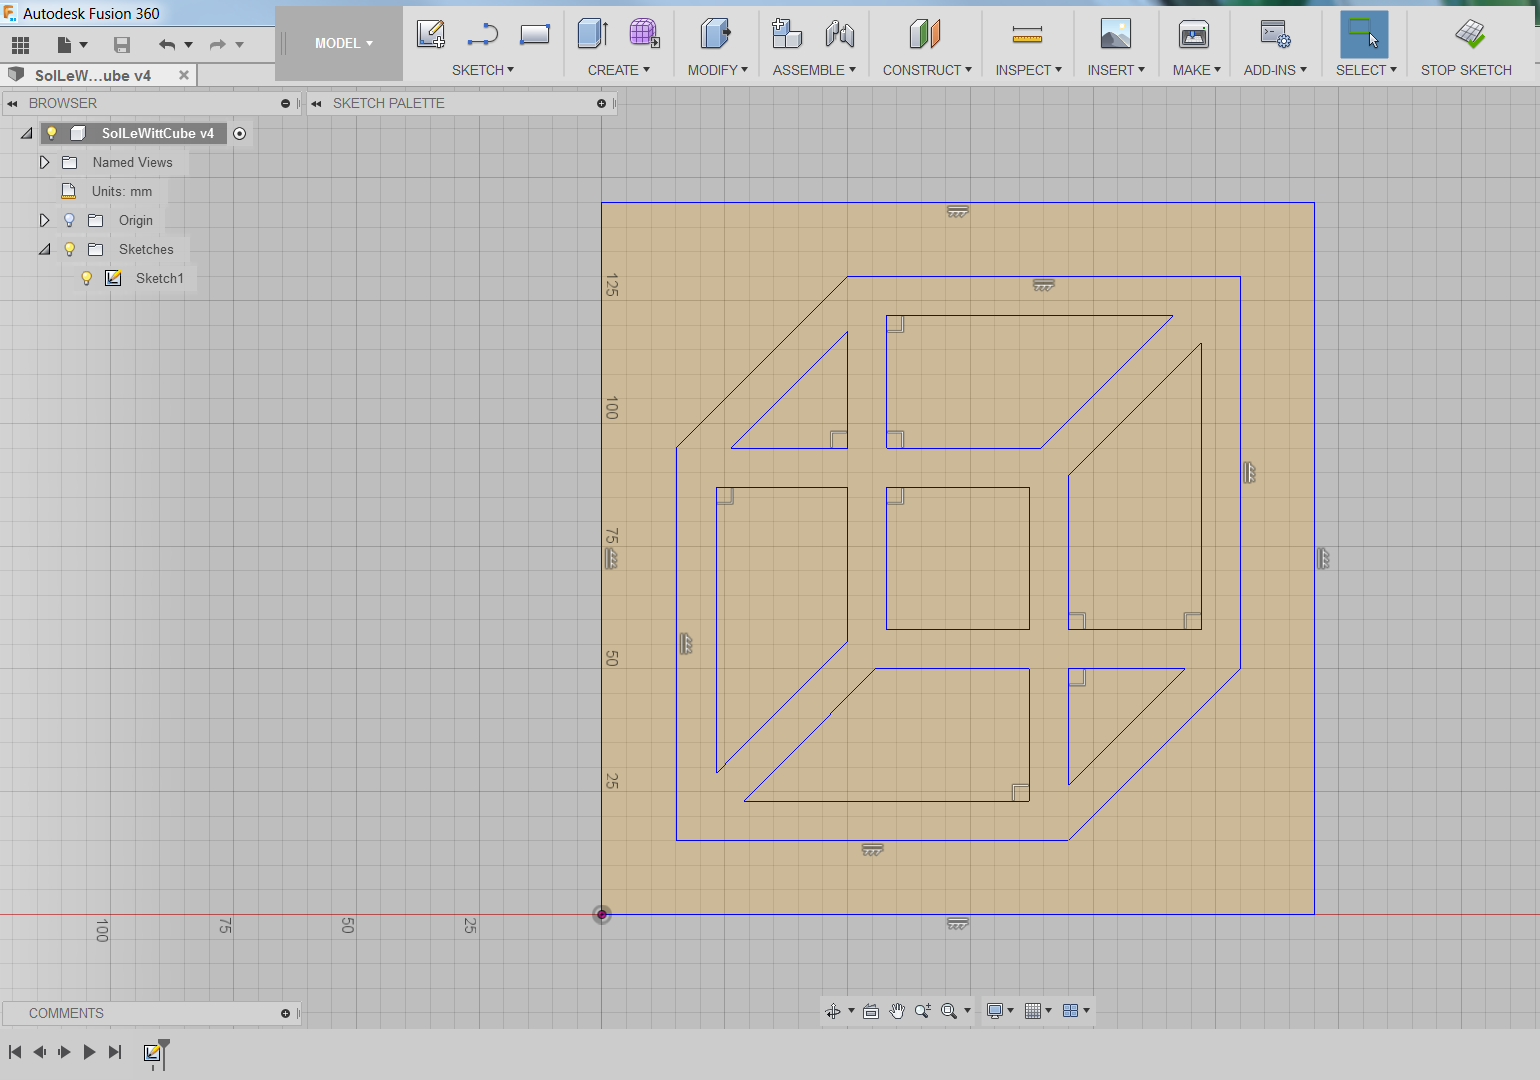This screenshot has height=1080, width=1540.
Task: Select the sketch Line tool
Action: [x=483, y=34]
